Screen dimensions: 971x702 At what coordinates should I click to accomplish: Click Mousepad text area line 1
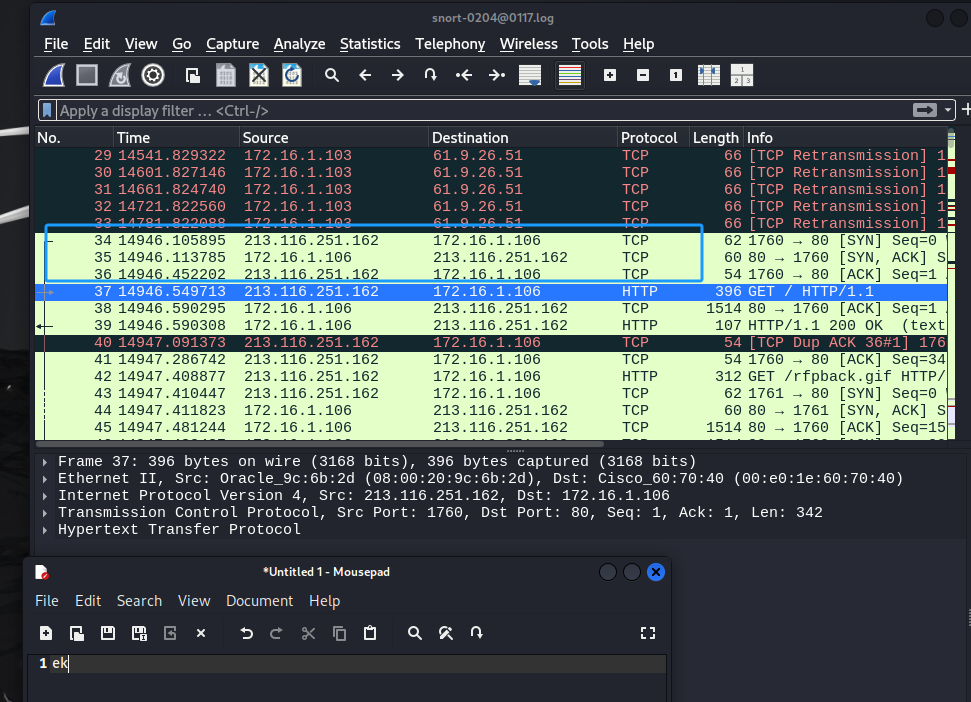[x=358, y=664]
